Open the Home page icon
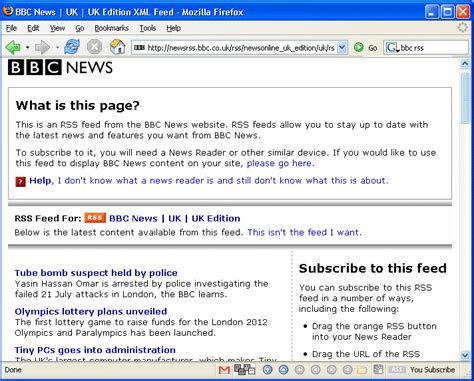The width and height of the screenshot is (474, 381). tap(117, 47)
